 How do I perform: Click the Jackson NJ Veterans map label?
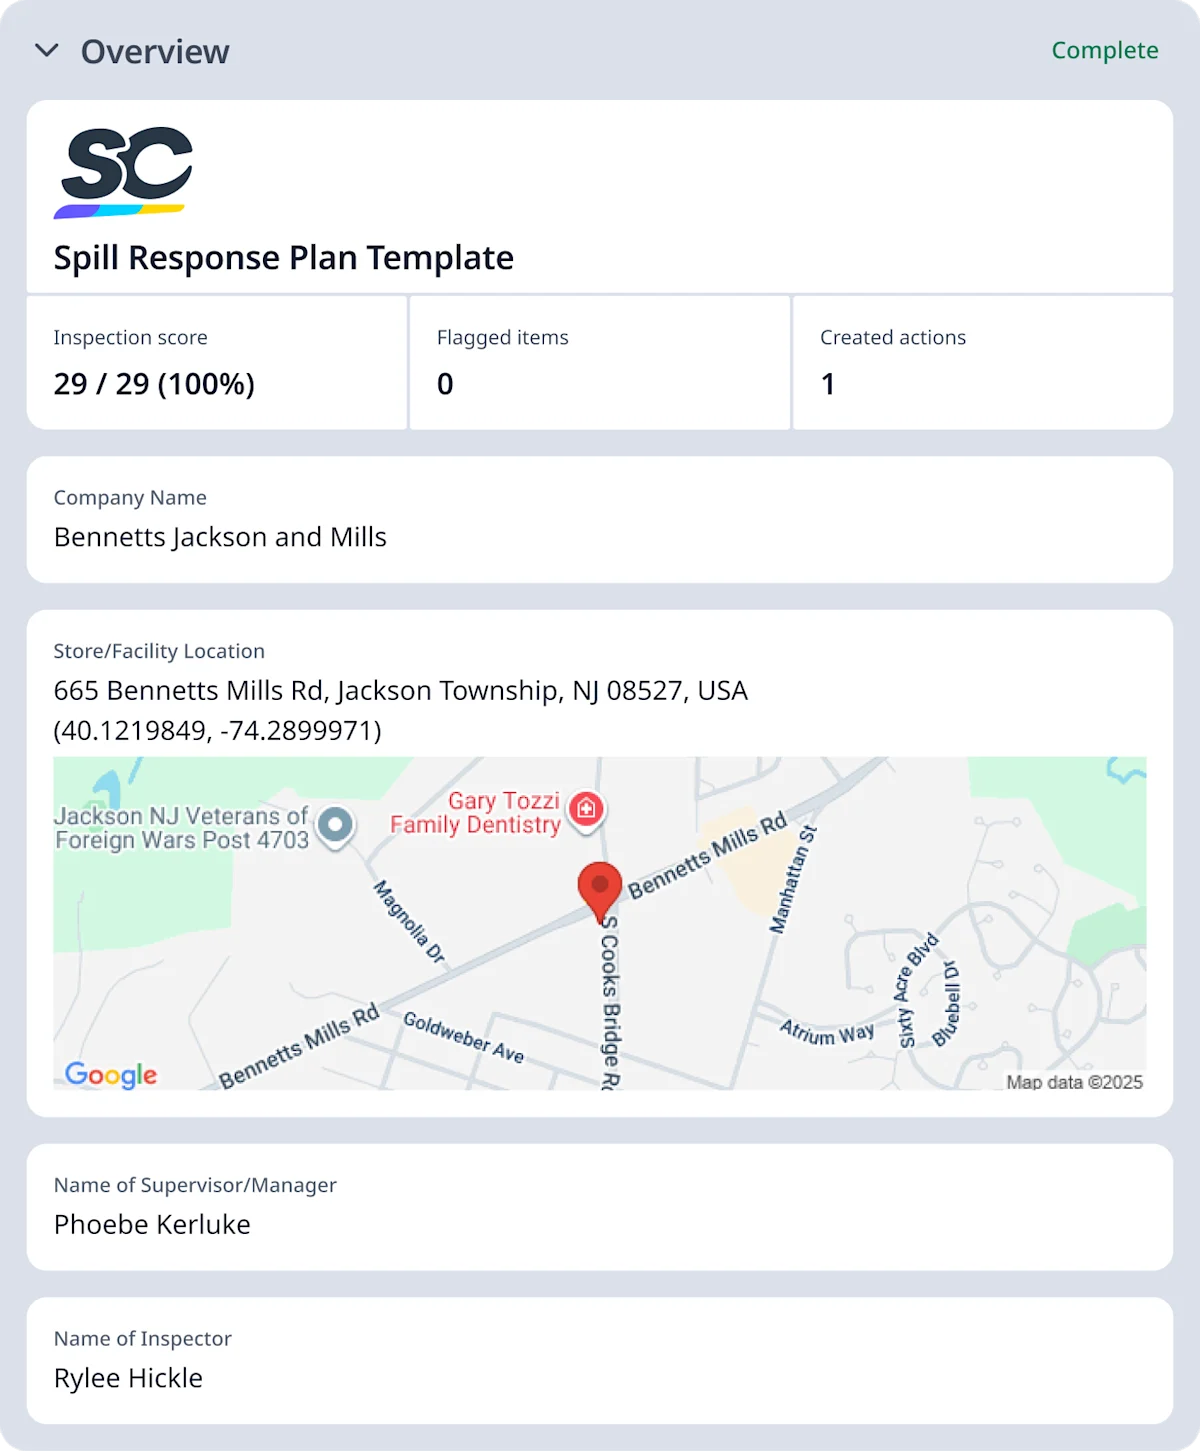tap(182, 828)
